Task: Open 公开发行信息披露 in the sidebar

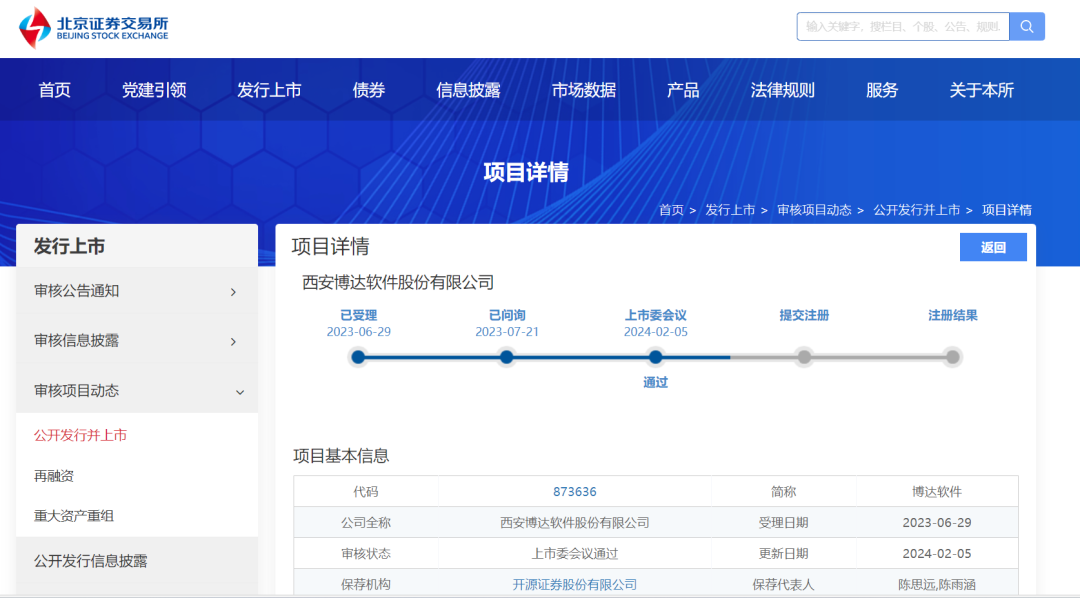Action: point(90,561)
